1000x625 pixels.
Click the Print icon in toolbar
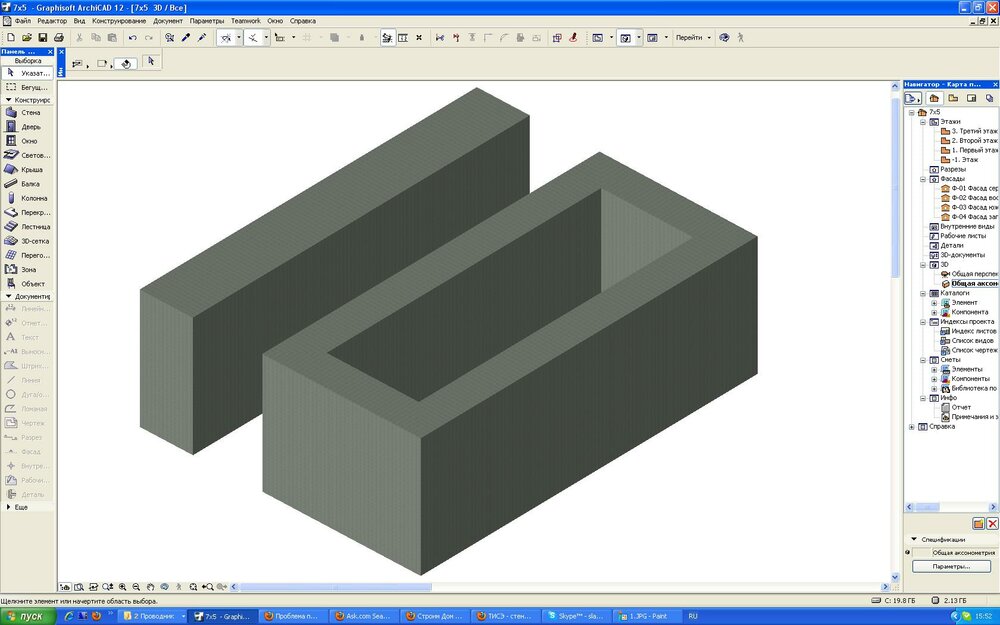click(59, 38)
